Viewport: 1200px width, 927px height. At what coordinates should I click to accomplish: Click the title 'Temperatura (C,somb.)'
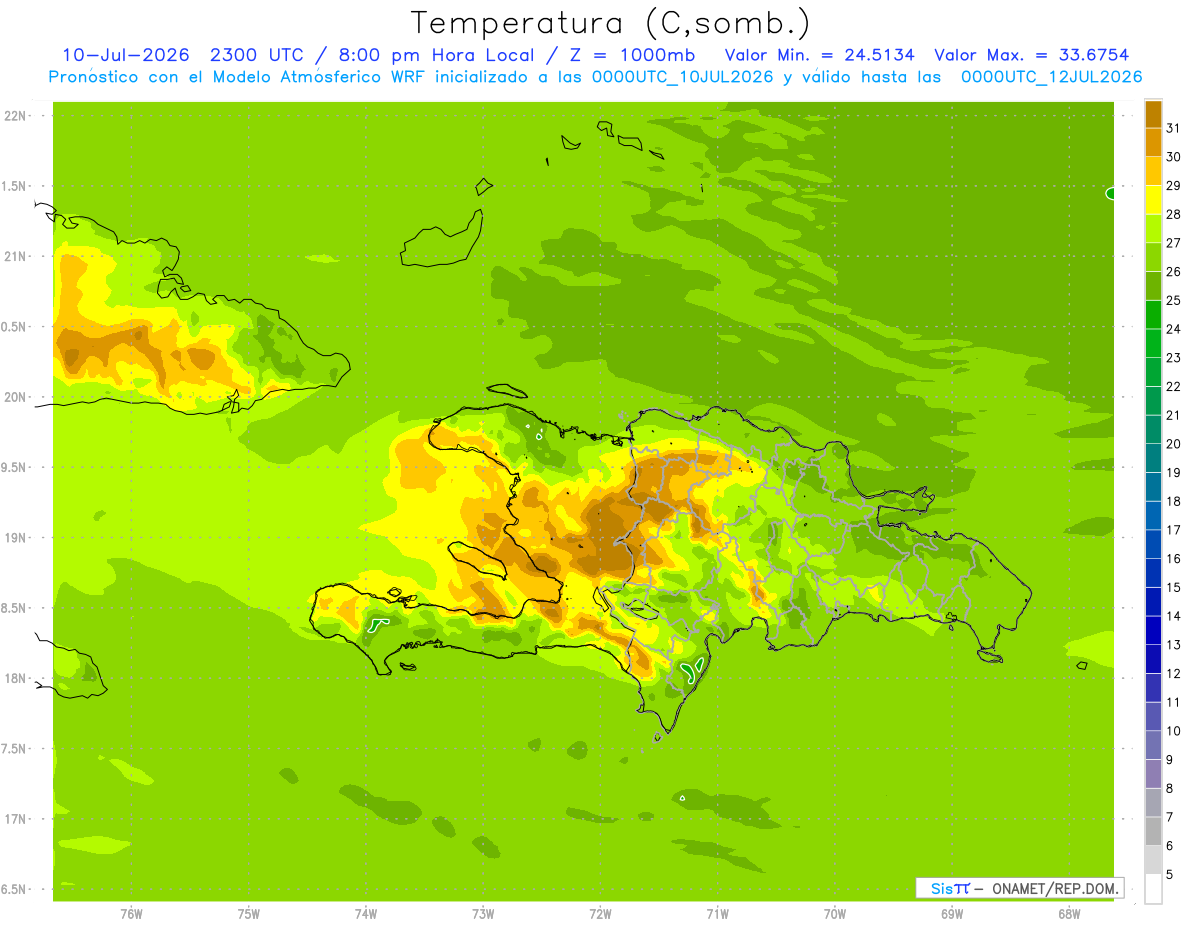click(x=611, y=23)
